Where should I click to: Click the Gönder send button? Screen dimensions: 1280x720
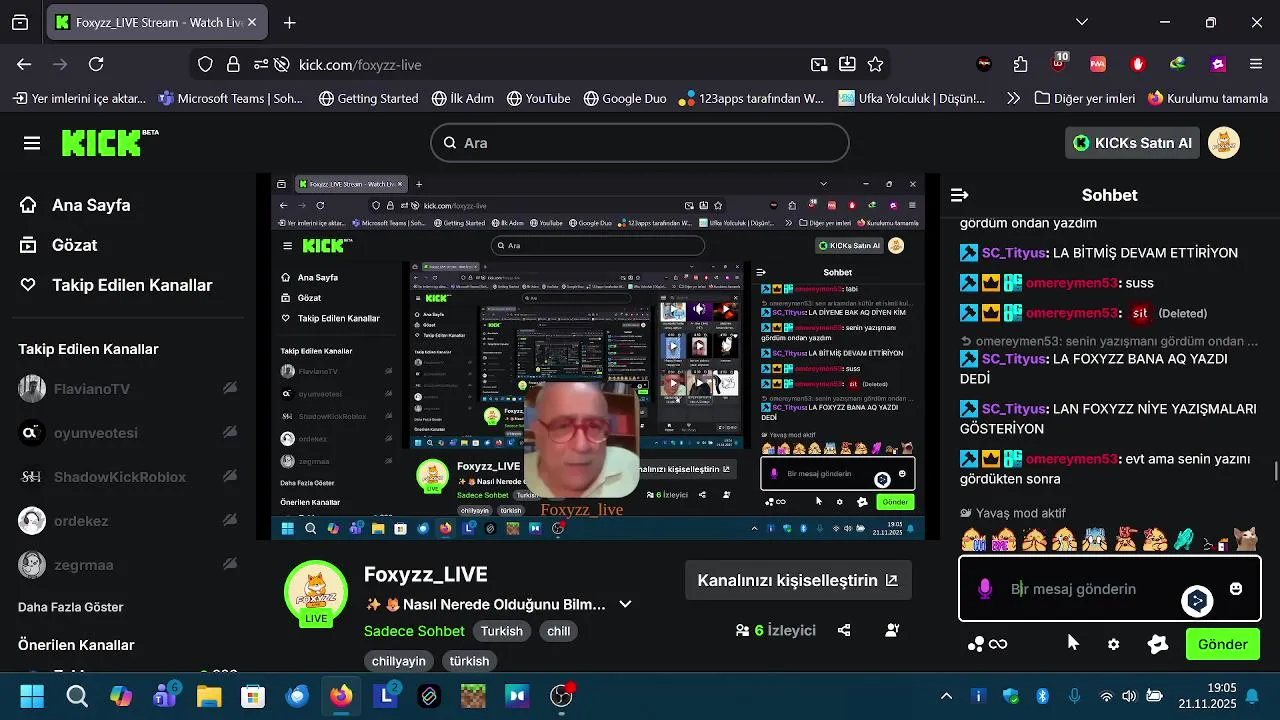[x=1222, y=644]
